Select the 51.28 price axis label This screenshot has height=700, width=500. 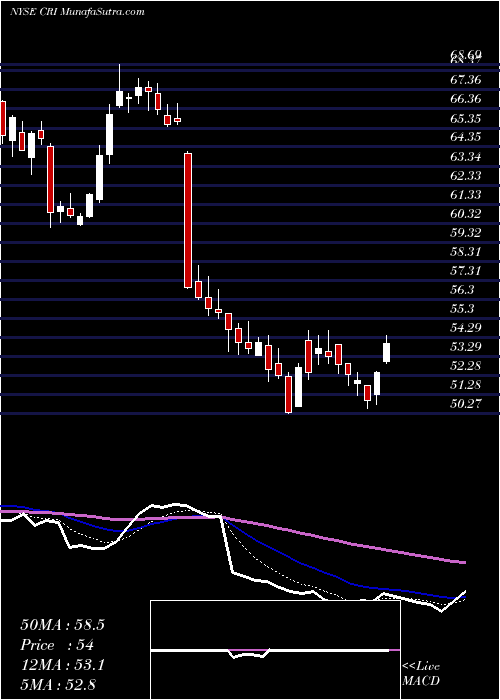tap(466, 384)
